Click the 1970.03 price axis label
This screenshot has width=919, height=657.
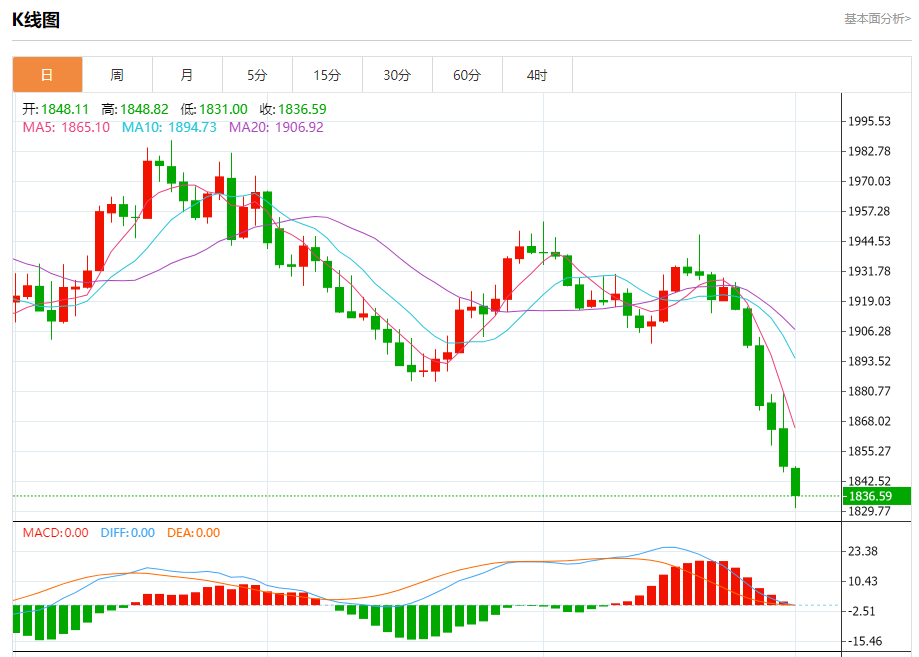870,181
